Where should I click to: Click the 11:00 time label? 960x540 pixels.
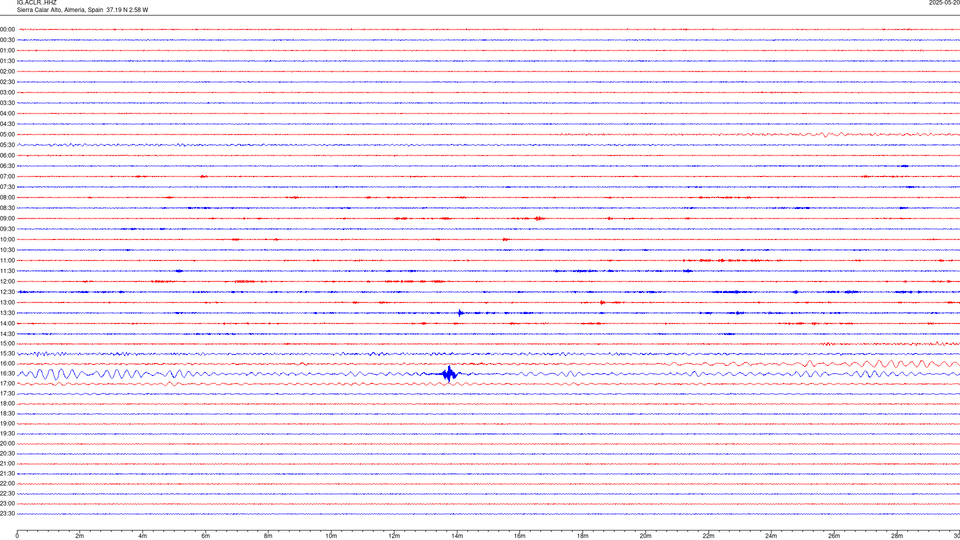click(7, 260)
